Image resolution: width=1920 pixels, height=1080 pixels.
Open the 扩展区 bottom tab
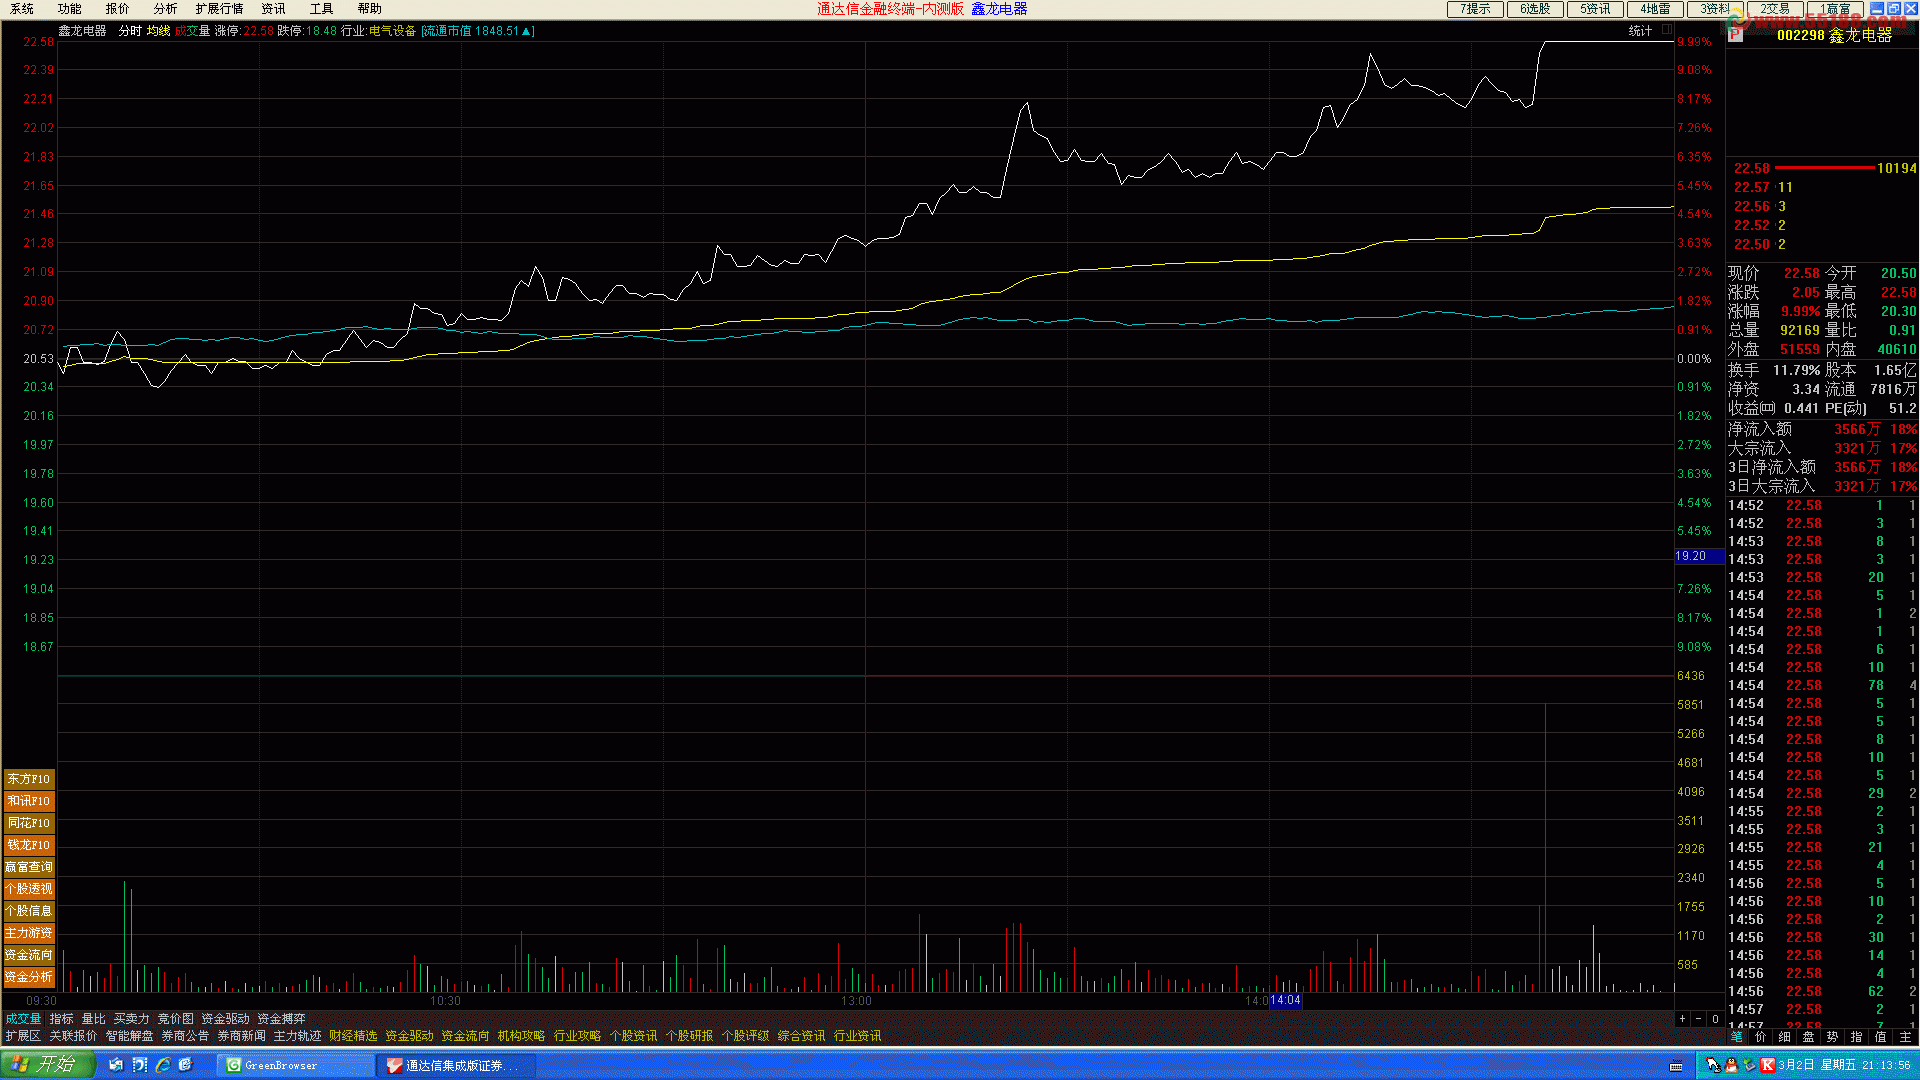(x=23, y=1036)
